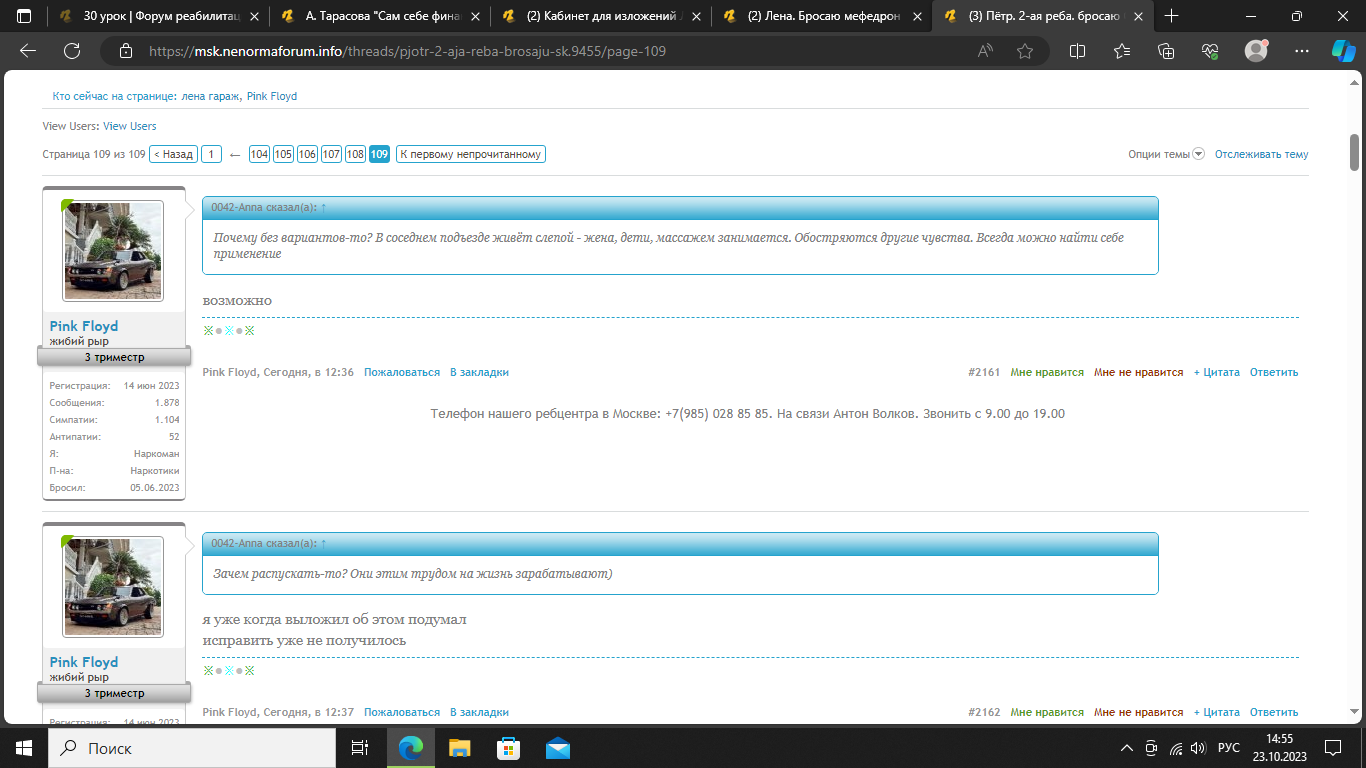1366x768 pixels.
Task: Open File Explorer from the taskbar
Action: click(x=459, y=748)
